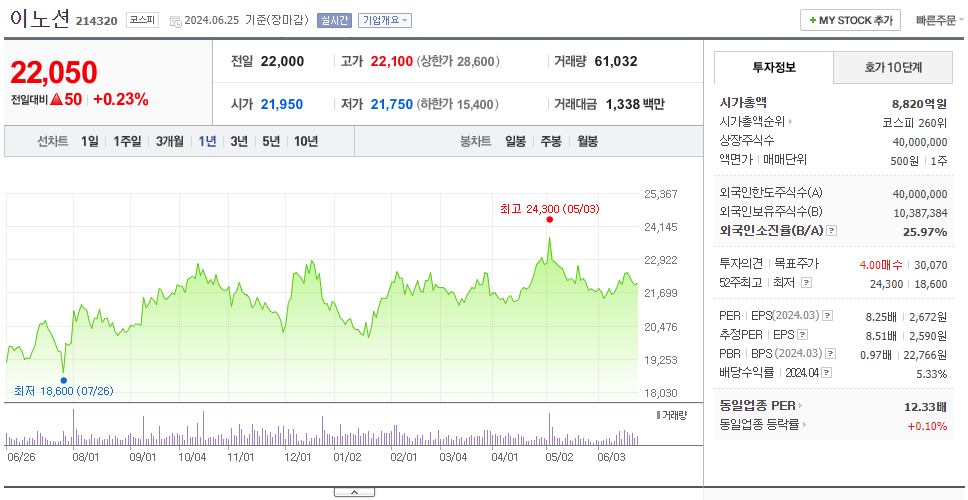Open help icon beside 추정PER EPS
Image resolution: width=968 pixels, height=500 pixels.
click(803, 335)
